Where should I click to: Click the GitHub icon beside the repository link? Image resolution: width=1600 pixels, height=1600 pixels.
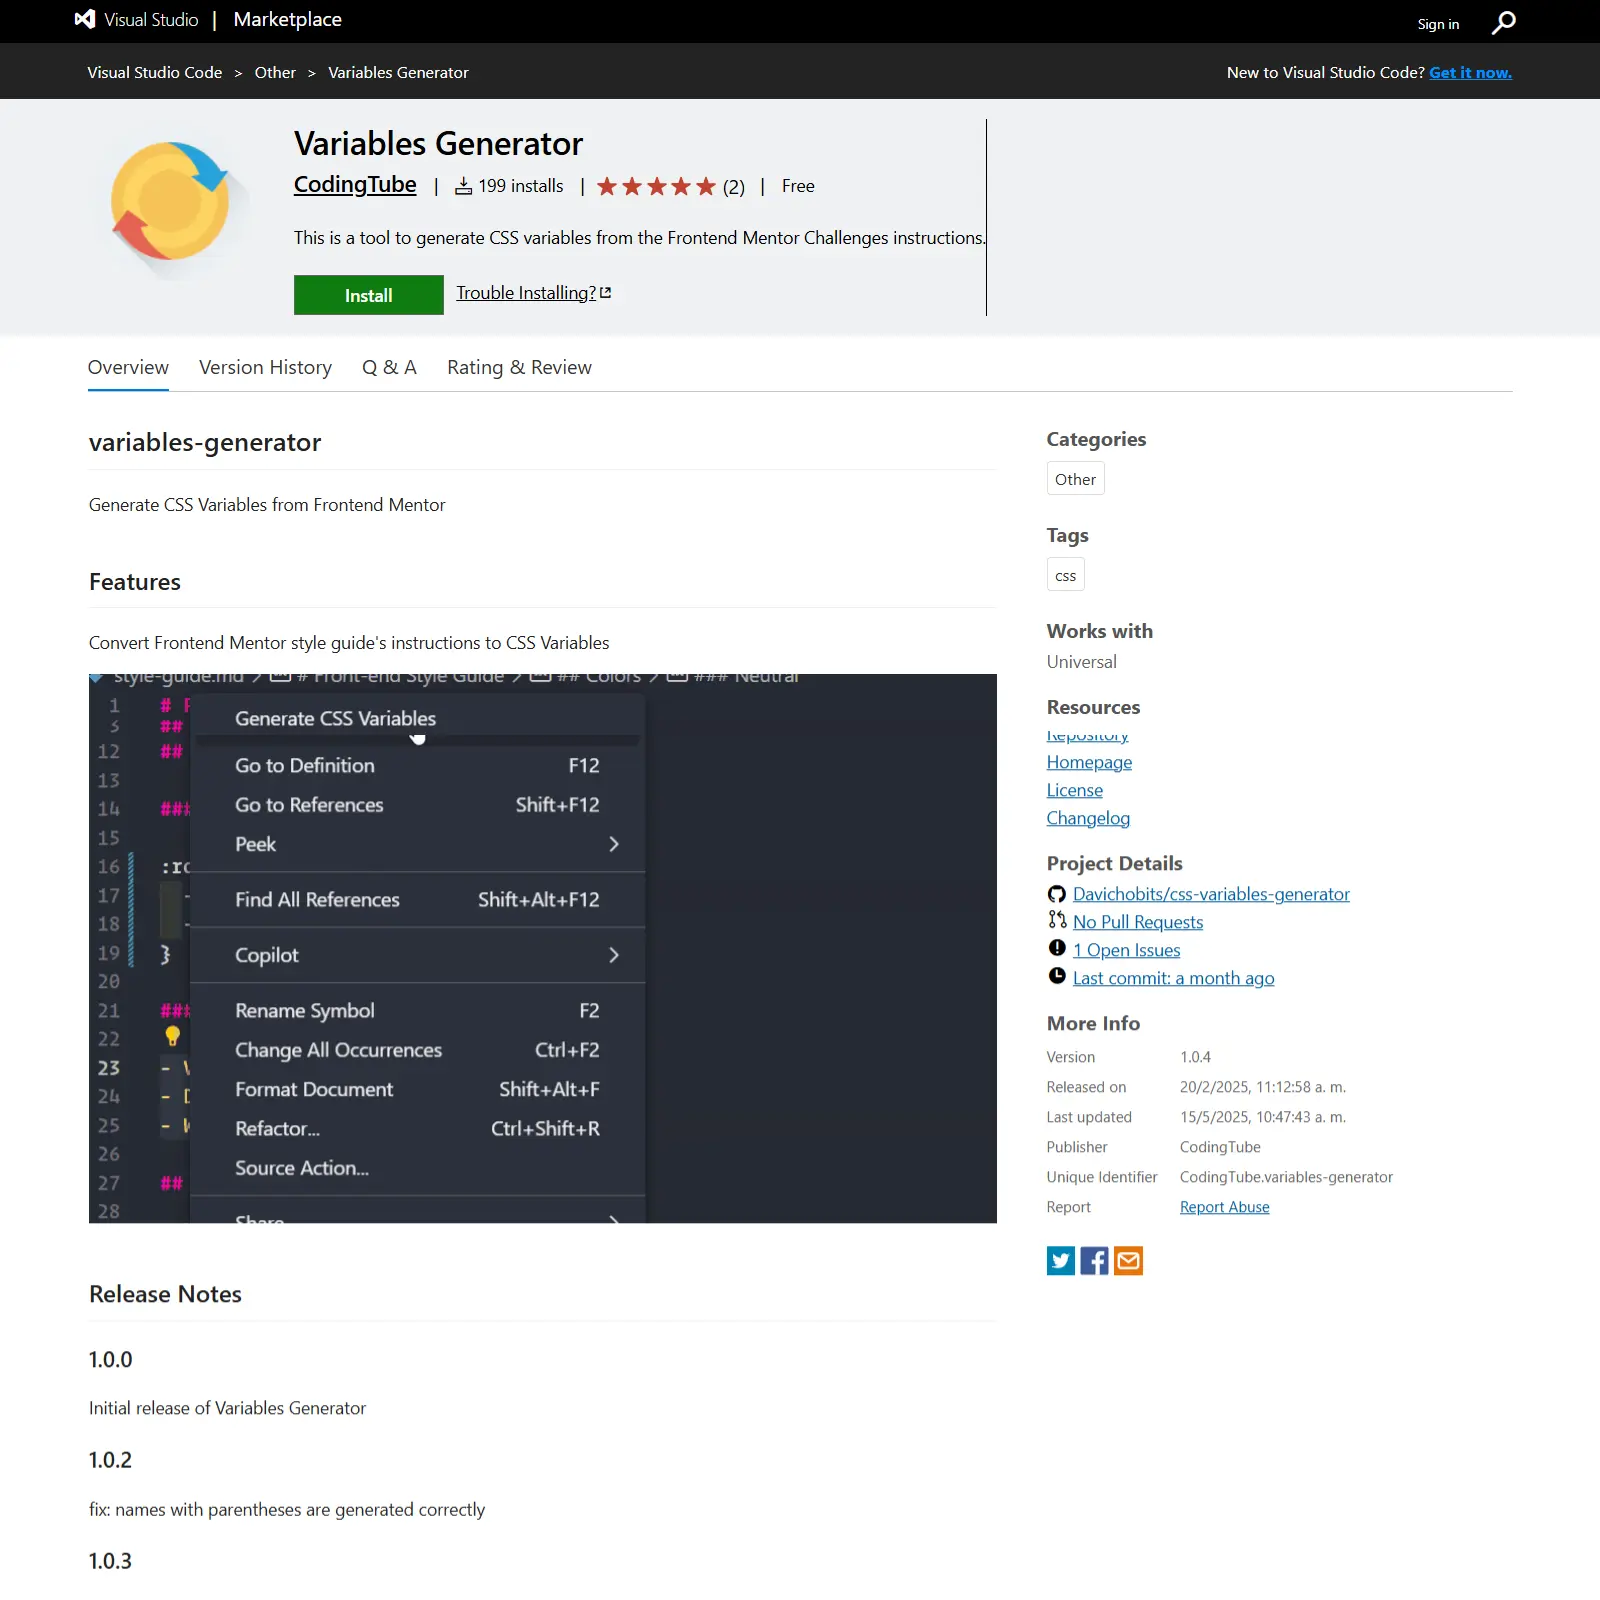[1057, 894]
